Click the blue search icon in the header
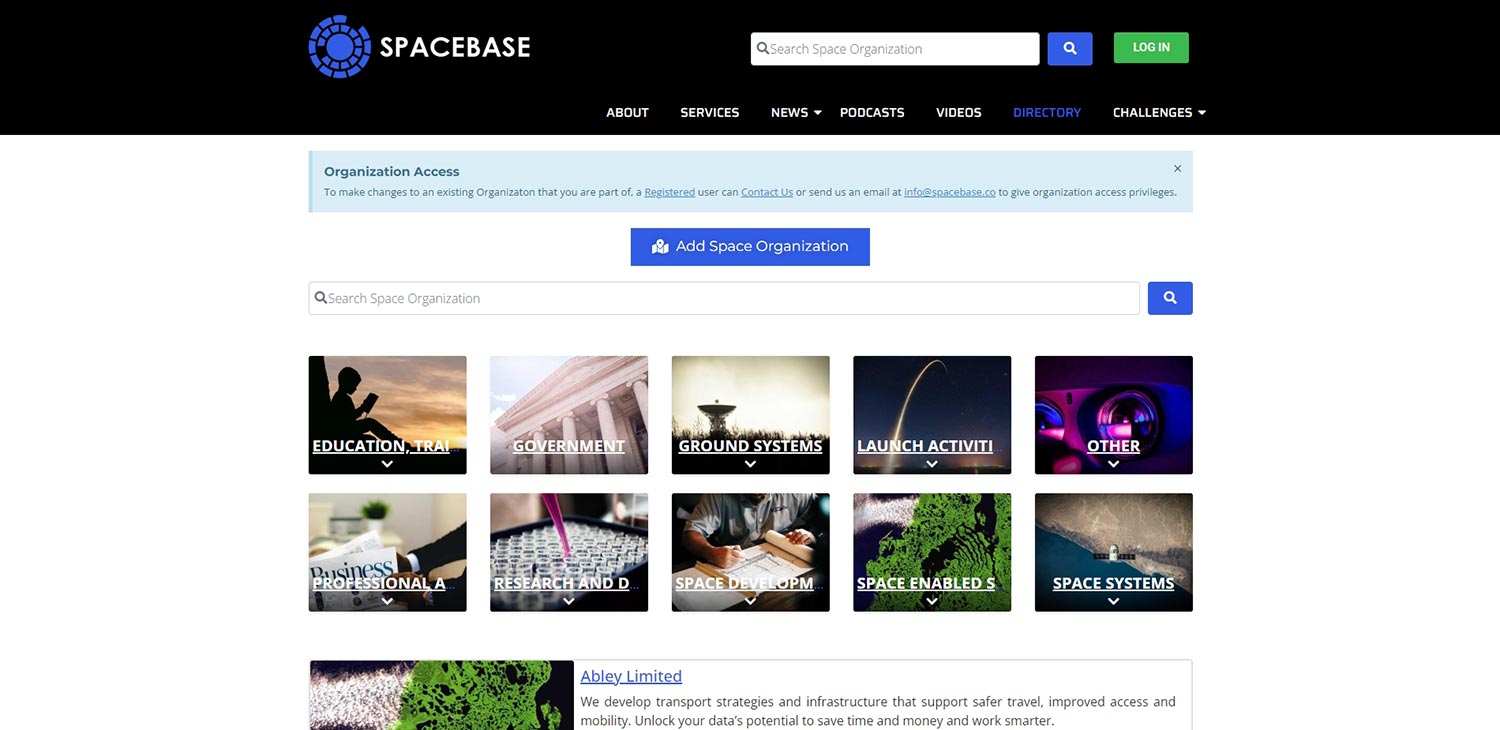Viewport: 1500px width, 730px height. 1069,48
